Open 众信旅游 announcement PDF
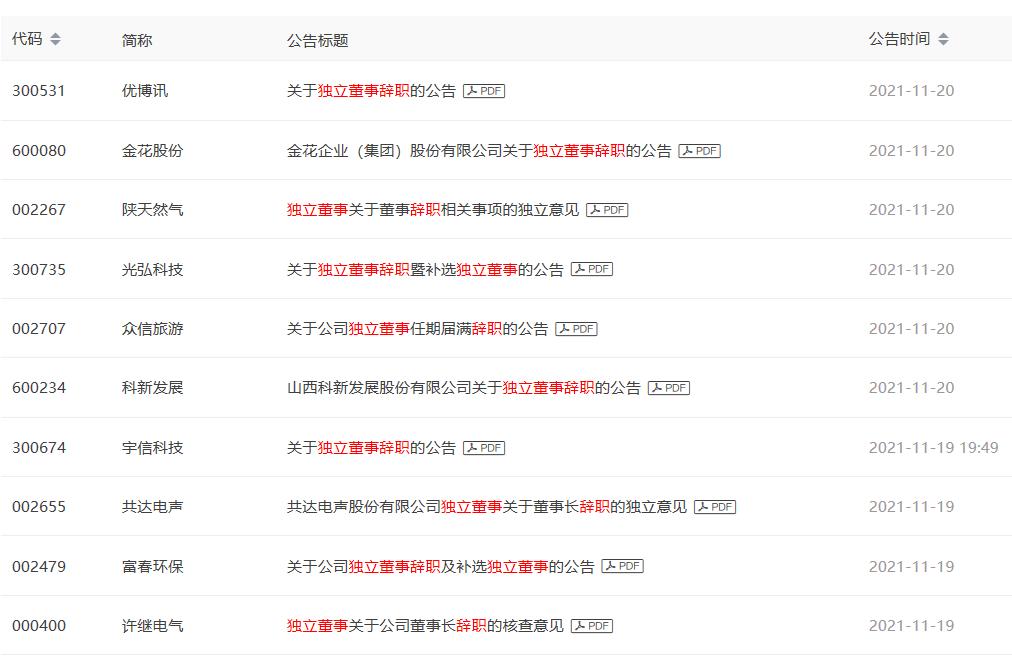 [x=576, y=328]
